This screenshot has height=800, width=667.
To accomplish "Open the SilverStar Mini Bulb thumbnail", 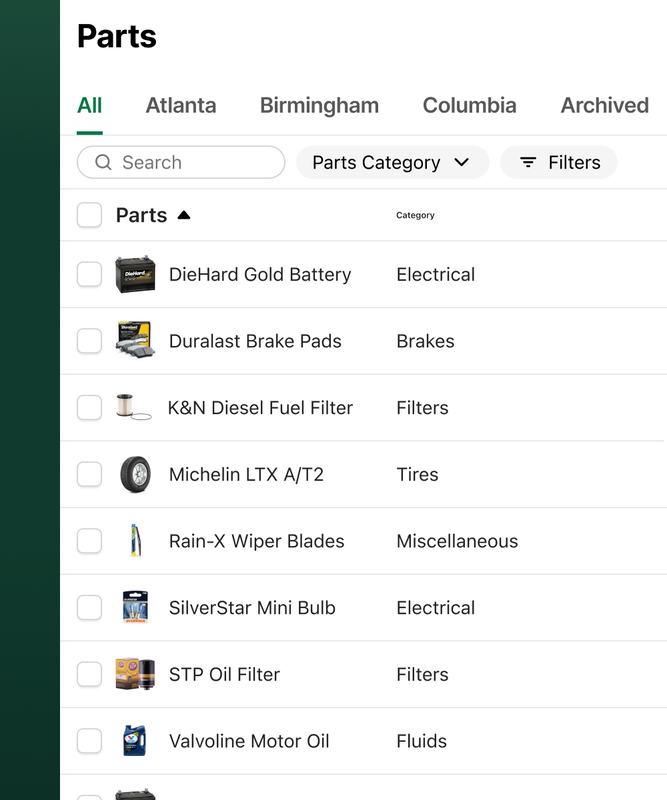I will (x=135, y=607).
